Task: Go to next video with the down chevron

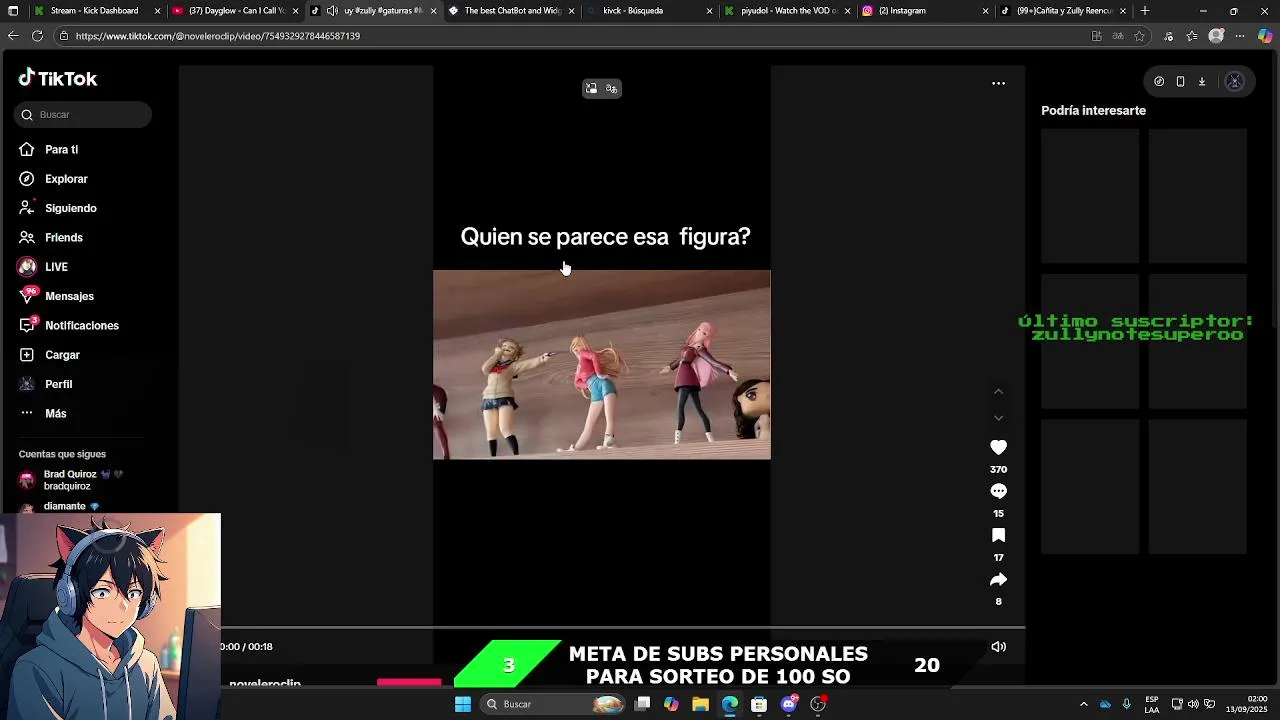Action: [998, 417]
